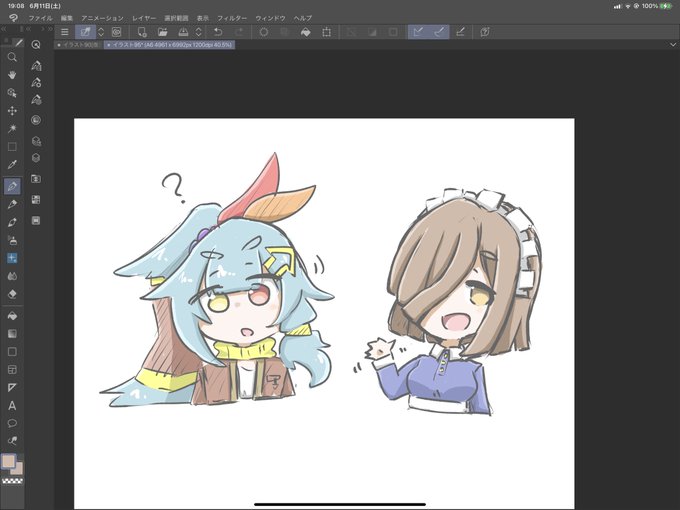Screen dimensions: 680x510
Task: Fill with the command bar bucket icon
Action: [x=306, y=32]
